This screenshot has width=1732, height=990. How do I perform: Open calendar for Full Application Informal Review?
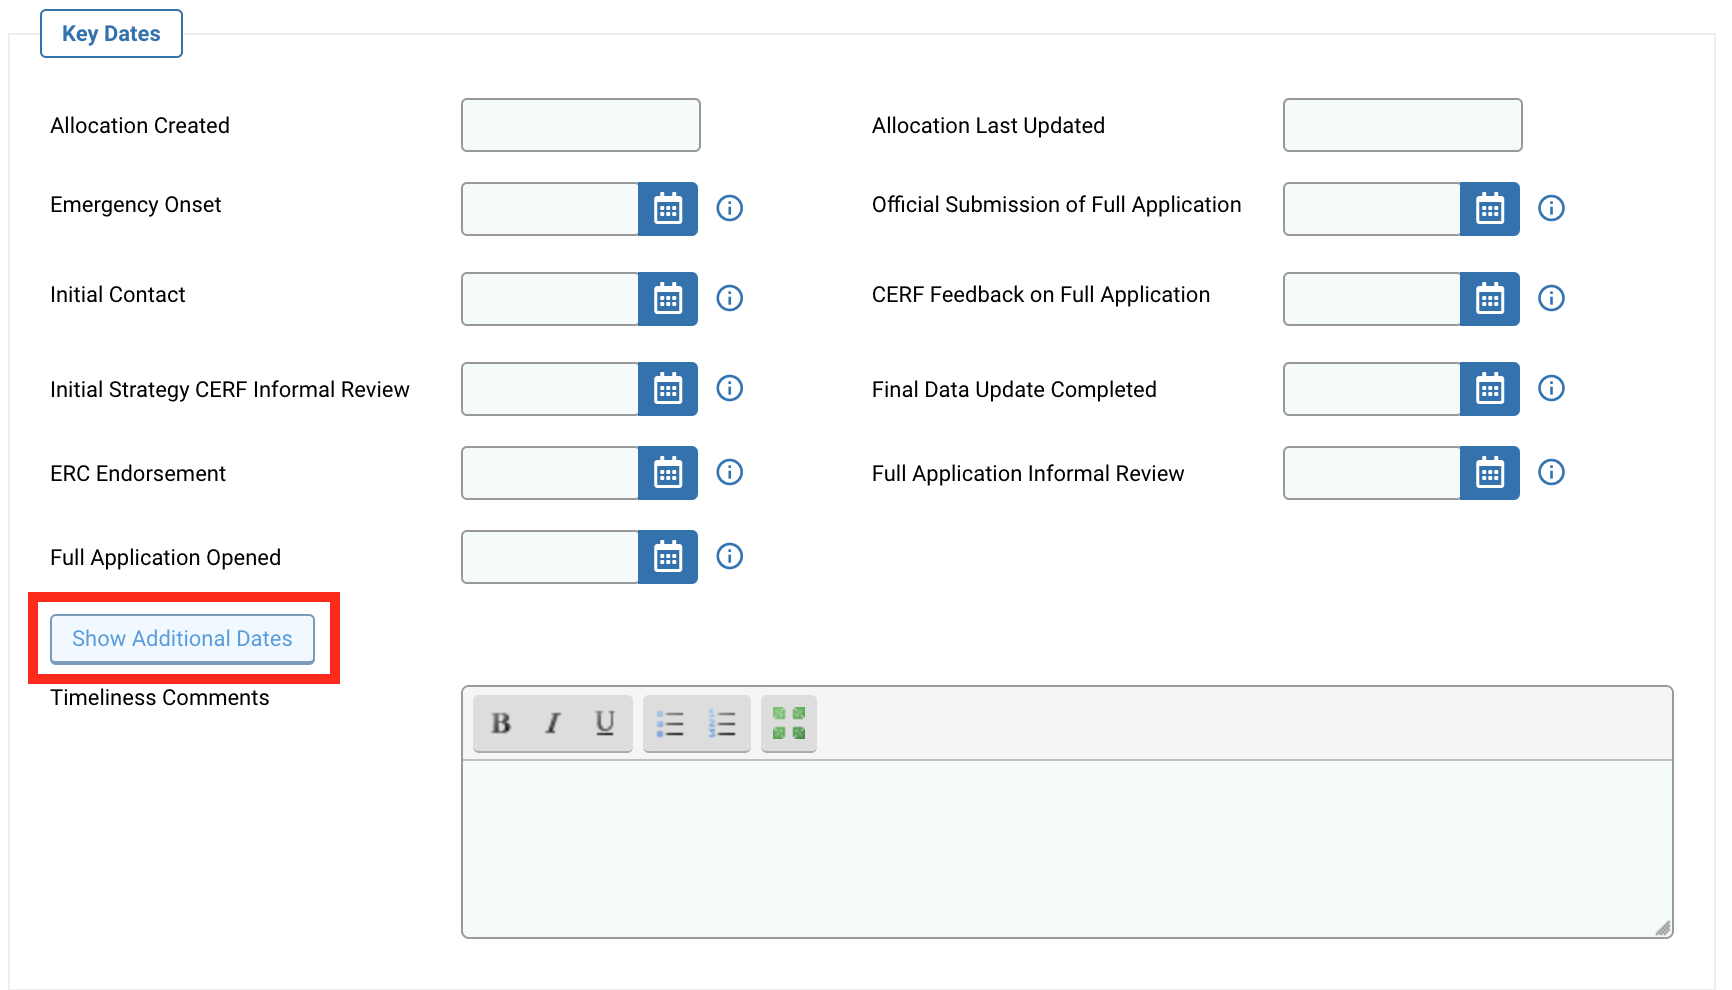pos(1490,473)
